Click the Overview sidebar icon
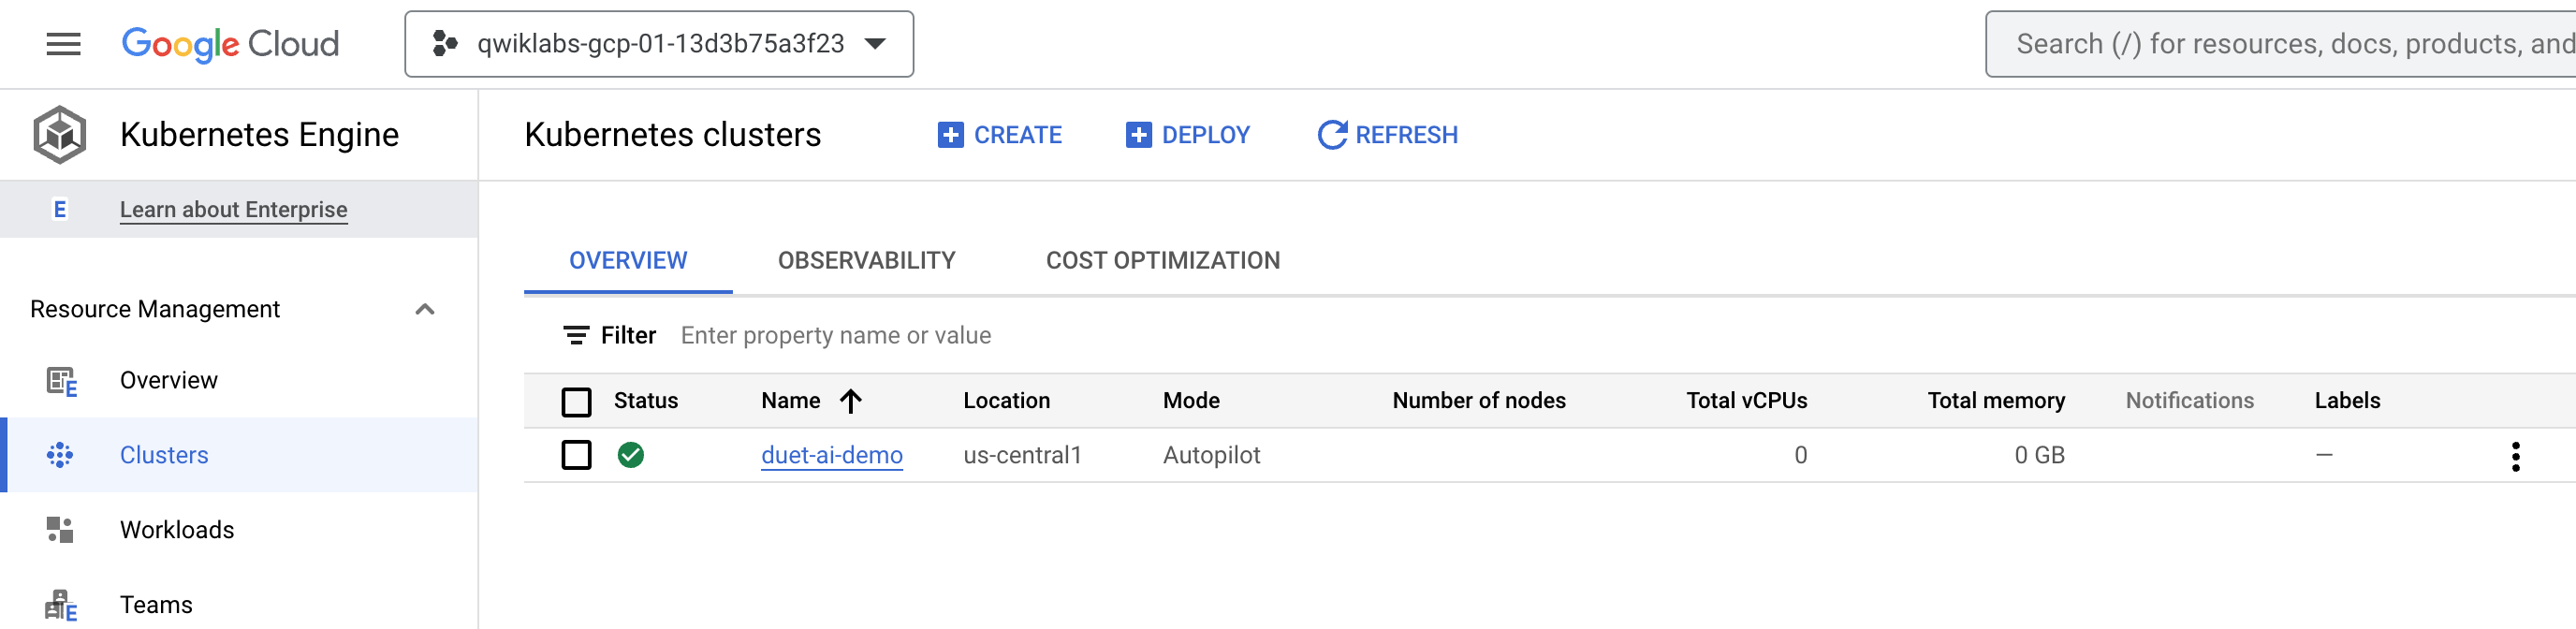The width and height of the screenshot is (2576, 629). 61,381
